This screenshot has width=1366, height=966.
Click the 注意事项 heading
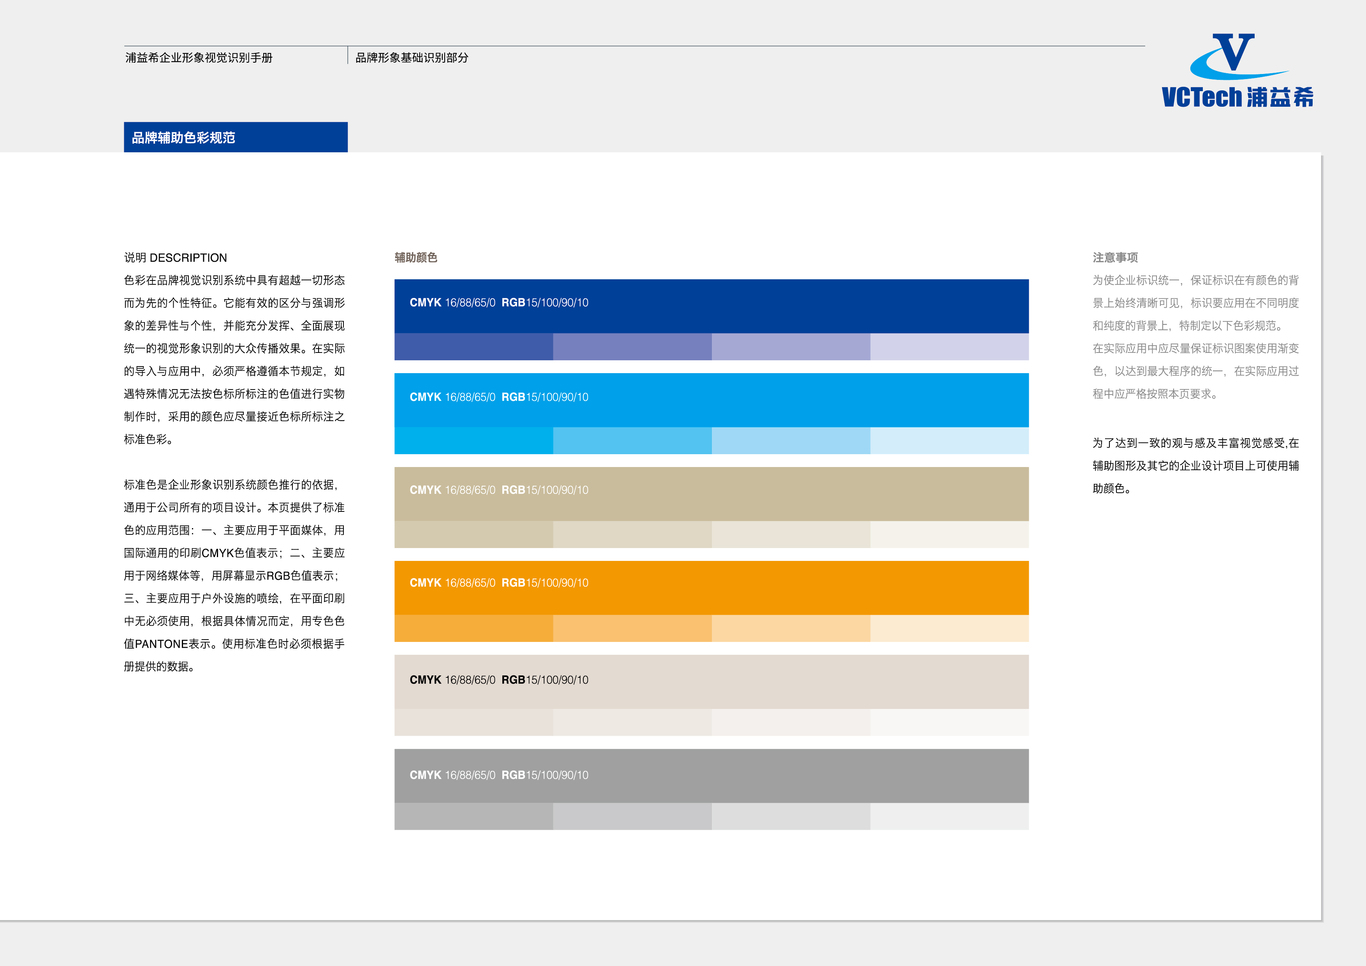(1115, 258)
